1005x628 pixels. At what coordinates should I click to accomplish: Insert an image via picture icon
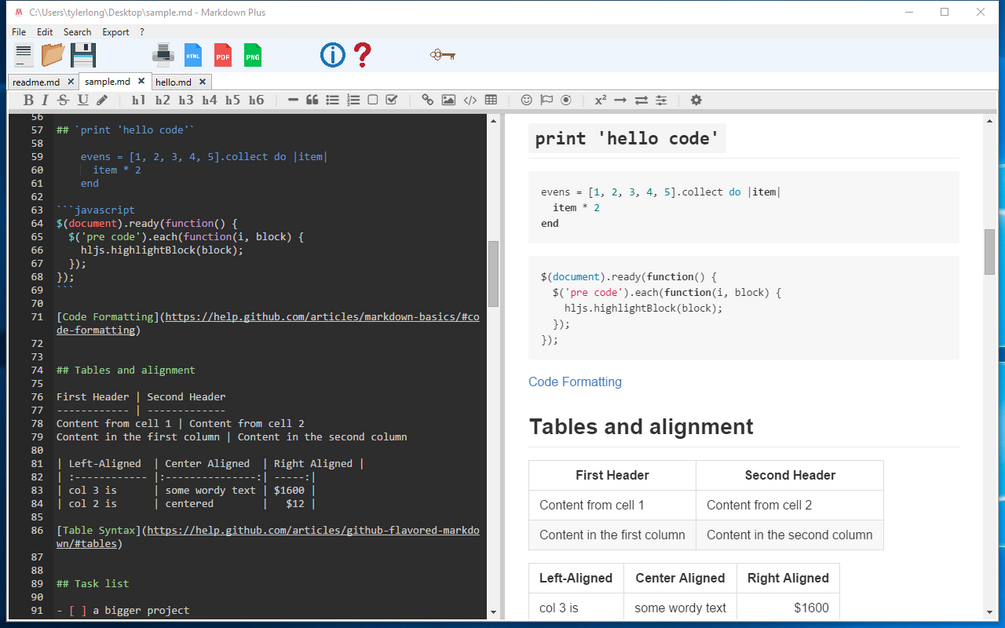click(449, 100)
